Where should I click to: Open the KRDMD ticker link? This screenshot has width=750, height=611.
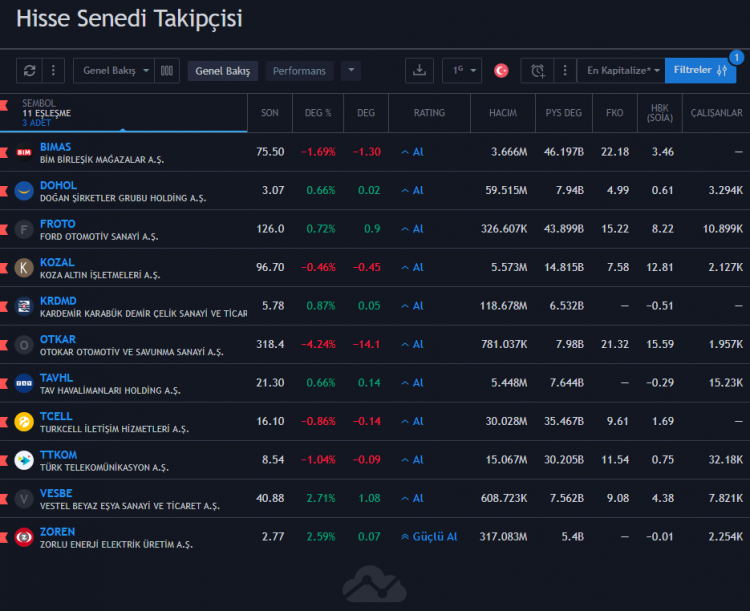58,301
